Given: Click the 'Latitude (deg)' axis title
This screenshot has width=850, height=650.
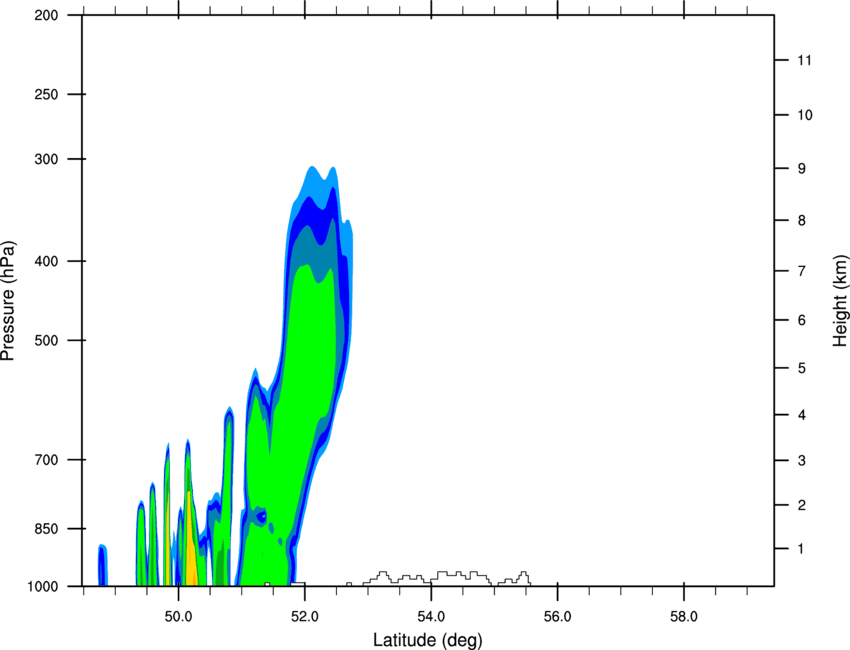Looking at the screenshot, I should 428,640.
